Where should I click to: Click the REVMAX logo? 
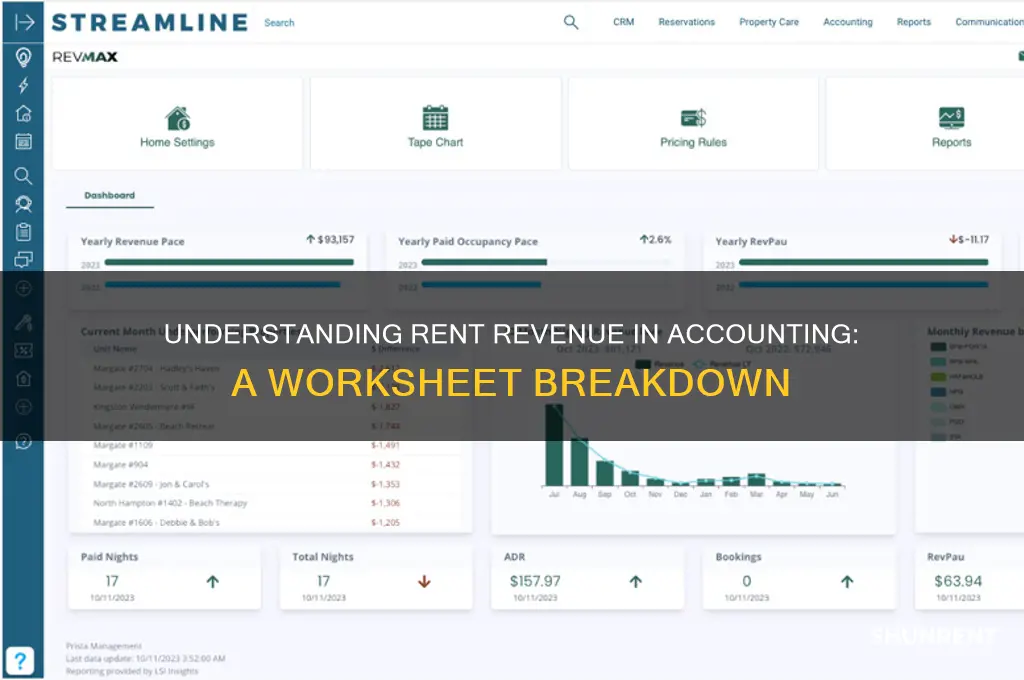(x=85, y=57)
